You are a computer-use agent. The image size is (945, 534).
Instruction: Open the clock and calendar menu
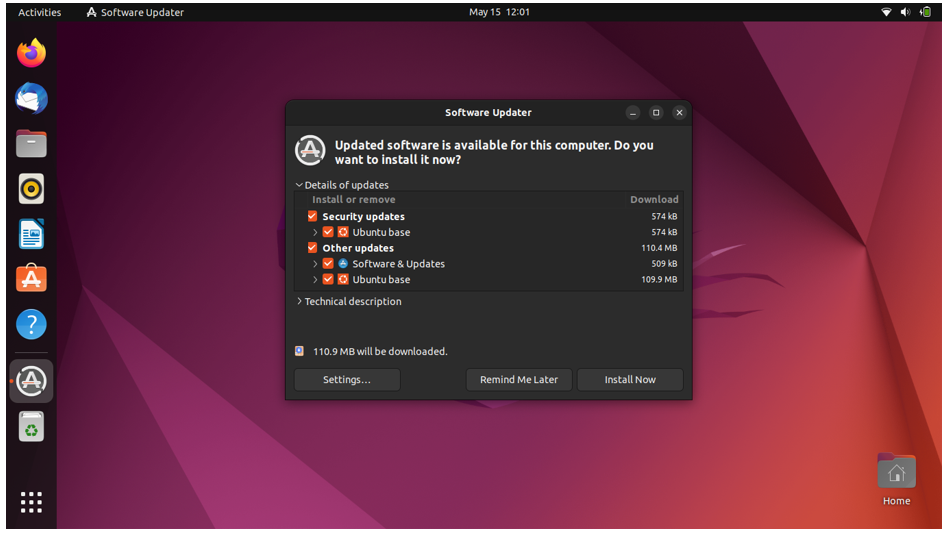click(x=499, y=12)
